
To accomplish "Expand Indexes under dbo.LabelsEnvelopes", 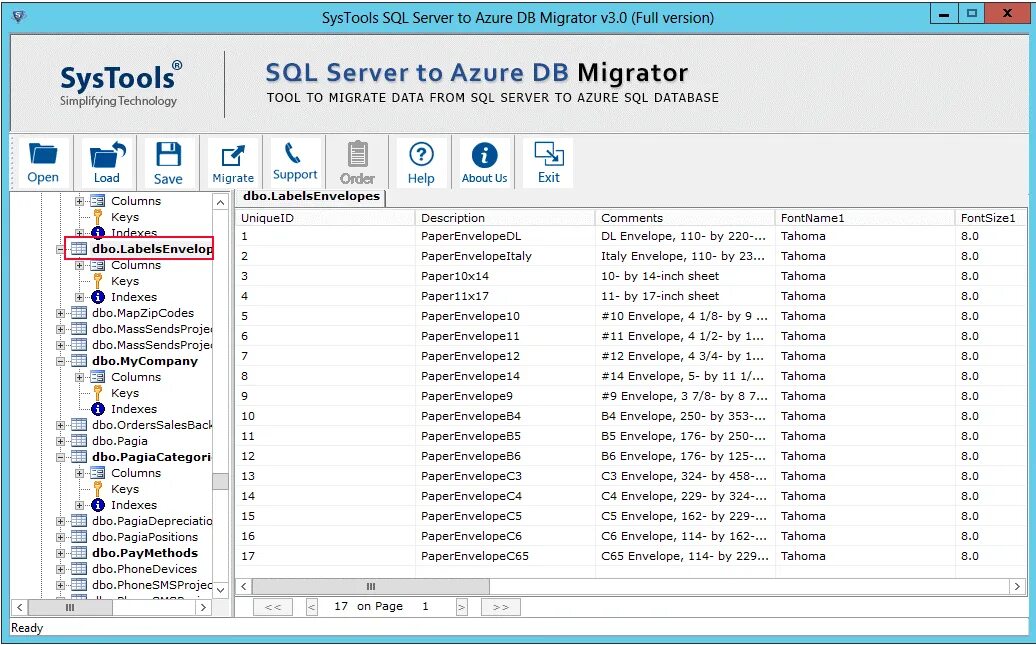I will coord(79,297).
